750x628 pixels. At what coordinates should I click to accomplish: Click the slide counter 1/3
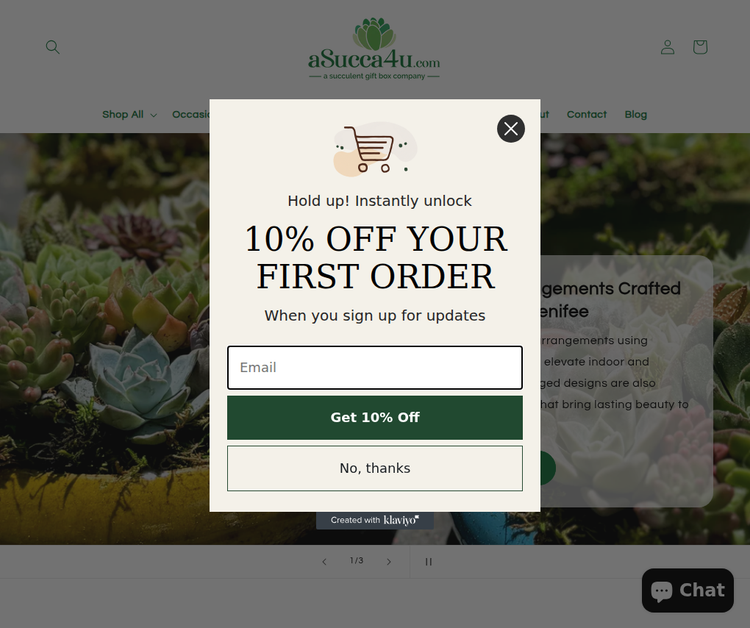[x=356, y=561]
